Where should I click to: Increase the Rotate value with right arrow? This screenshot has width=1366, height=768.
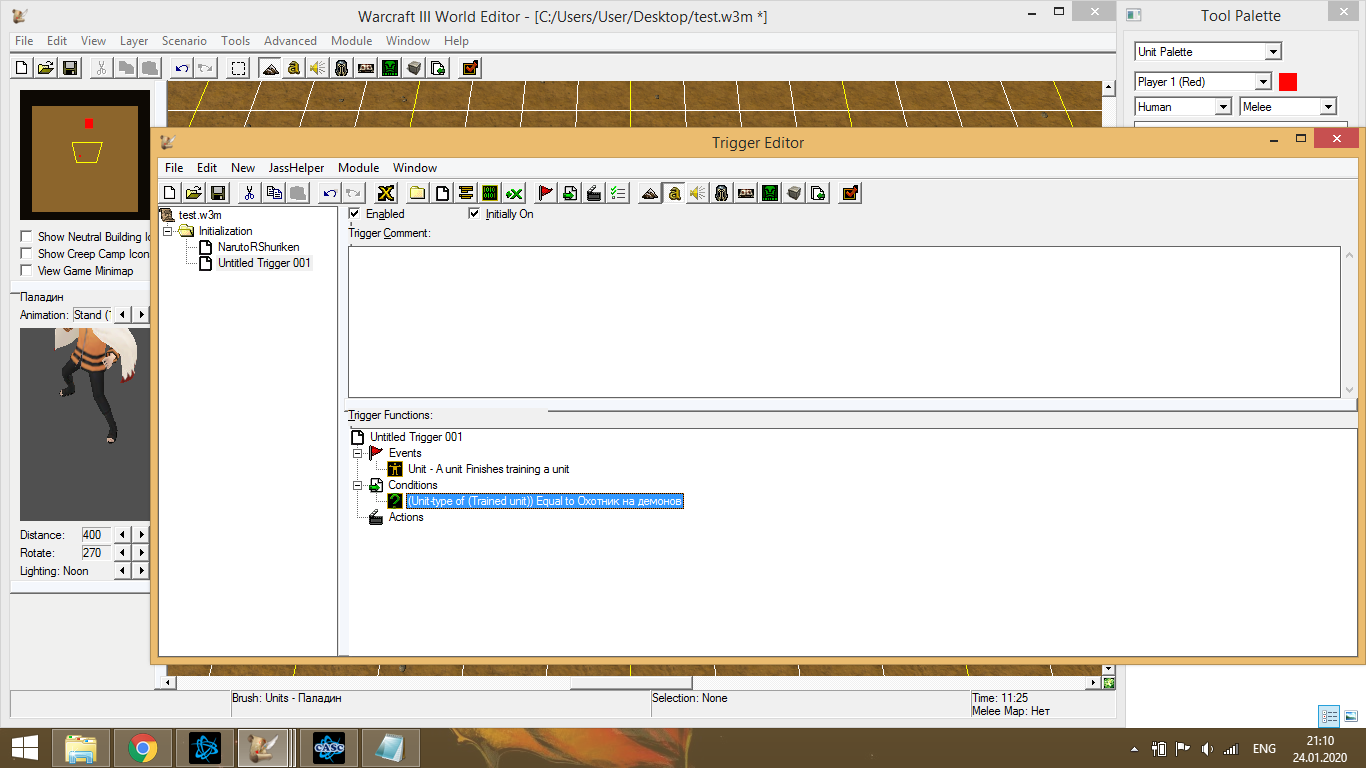click(x=141, y=553)
